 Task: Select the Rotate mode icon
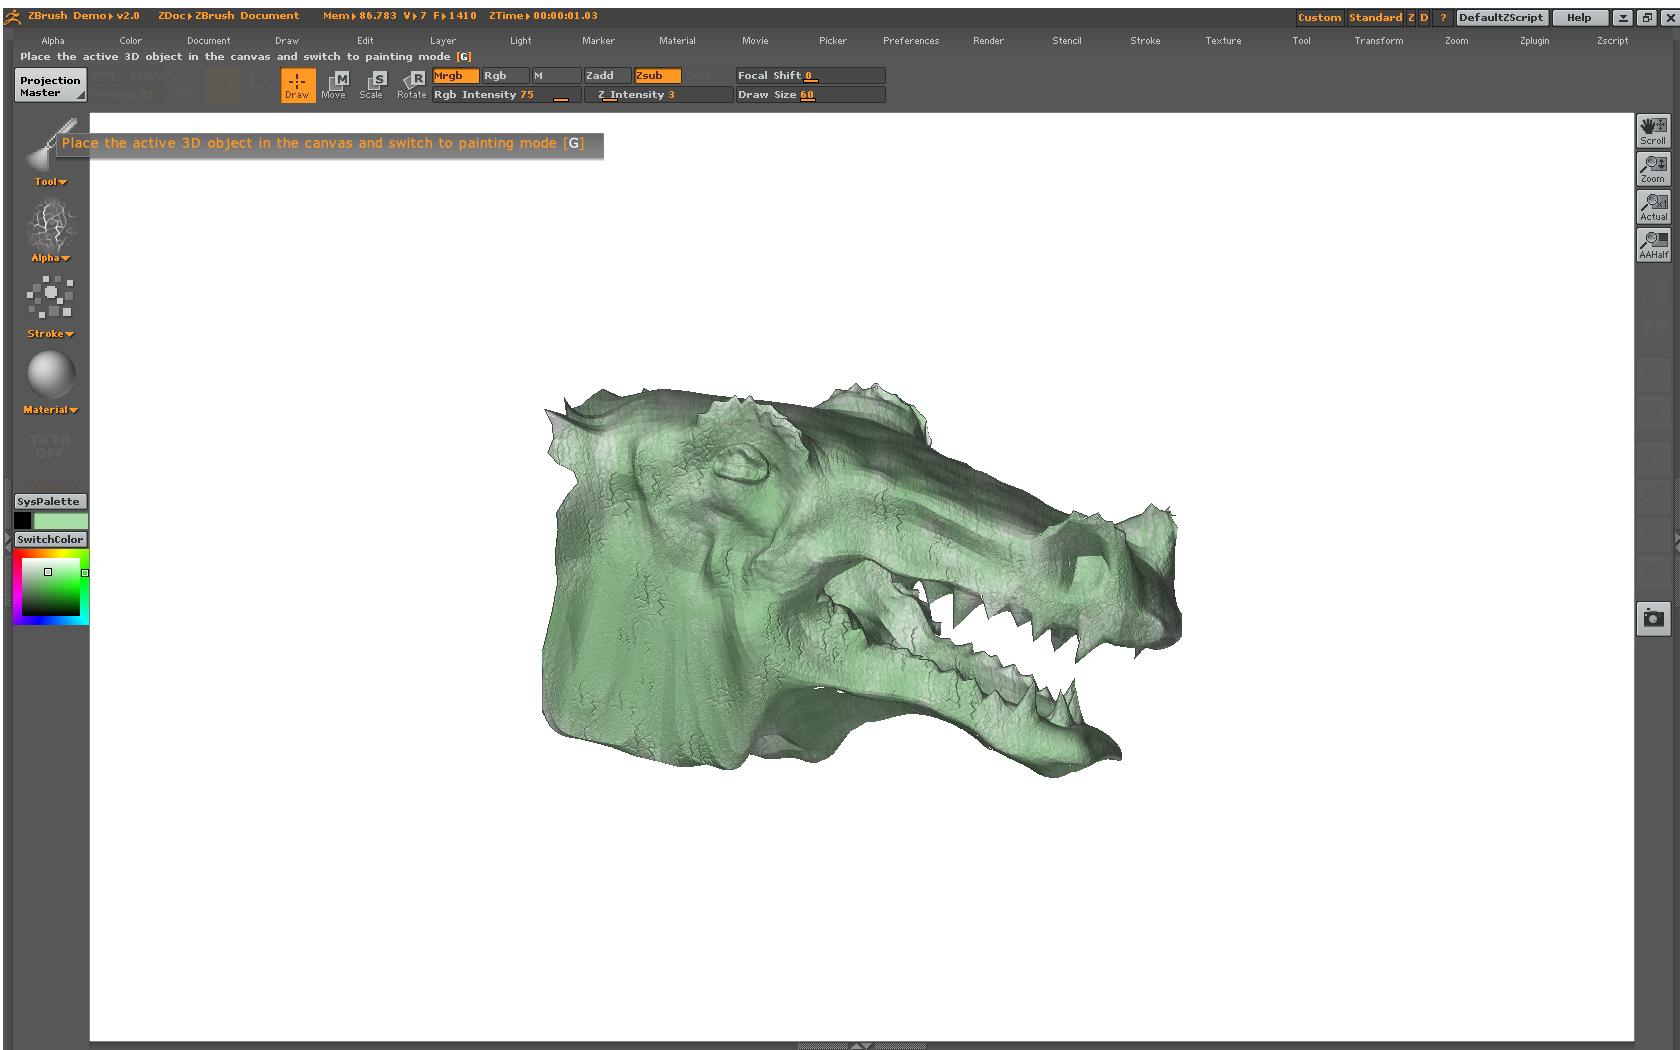pyautogui.click(x=411, y=85)
